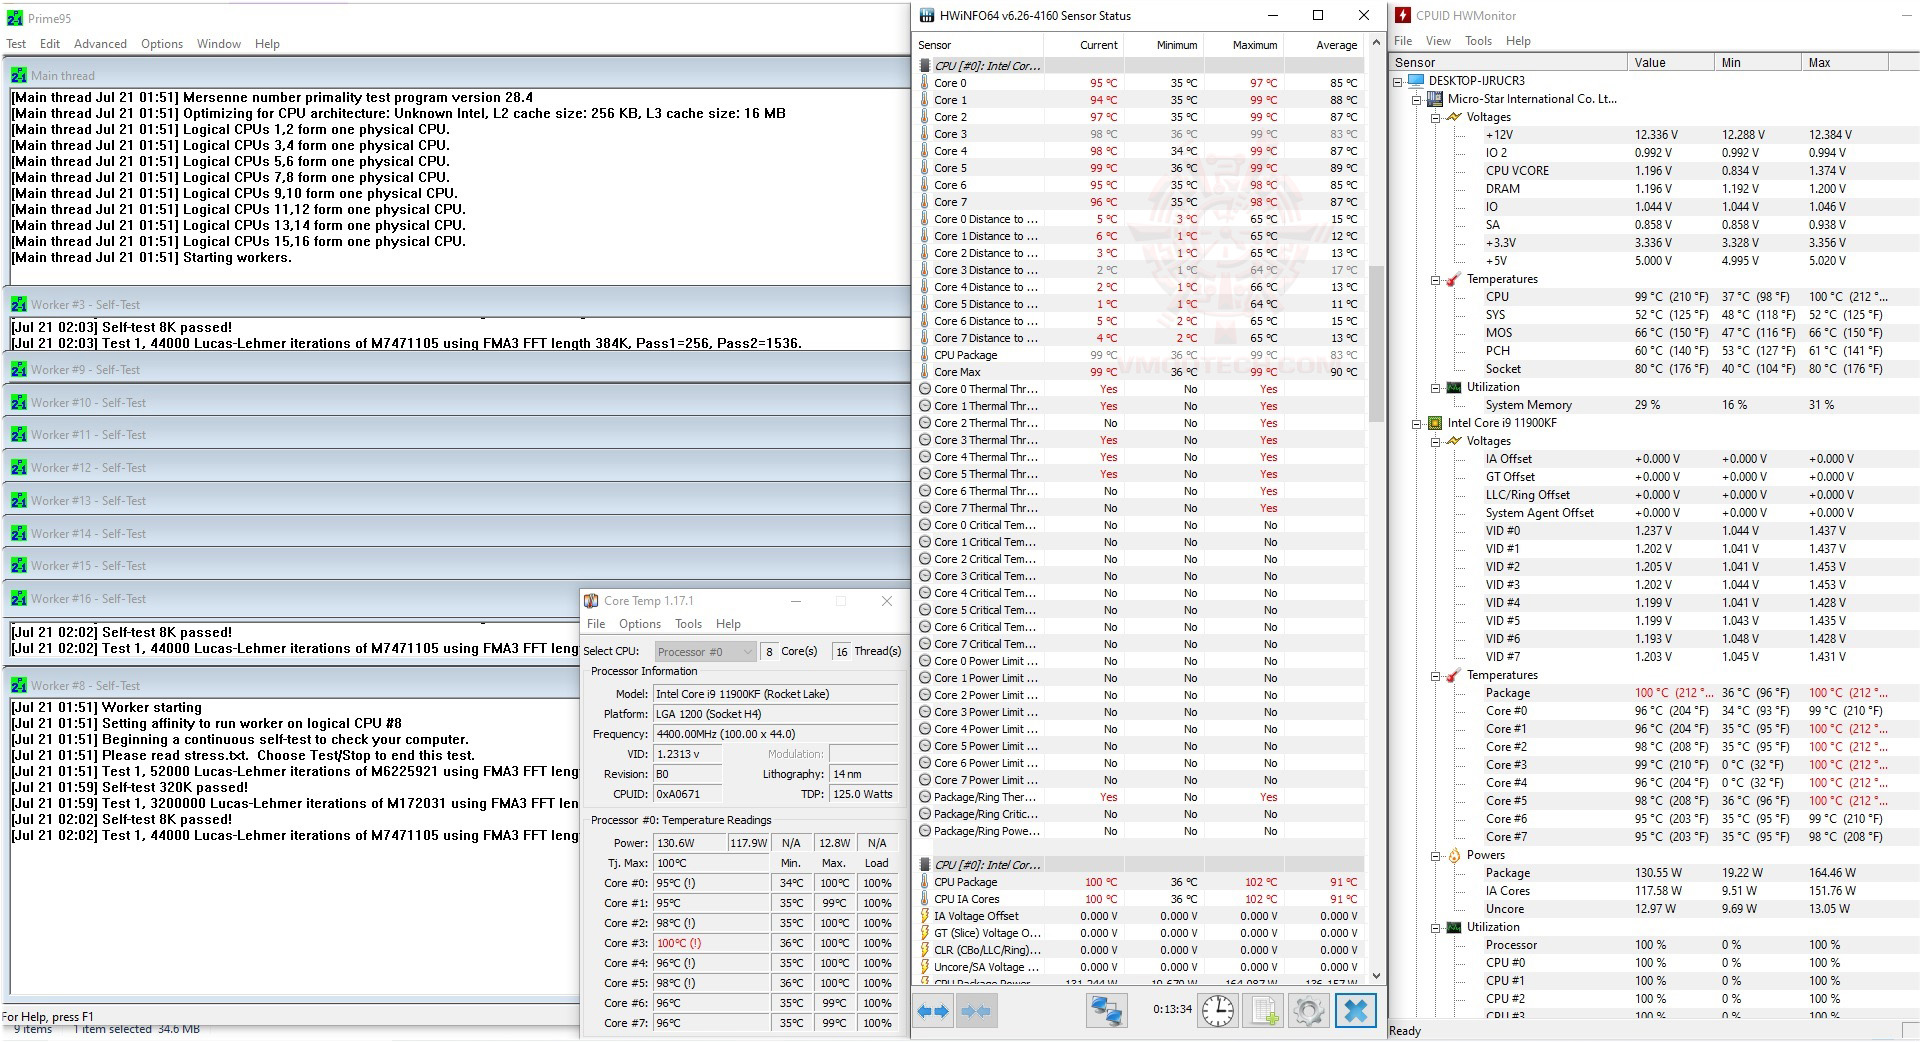The image size is (1920, 1042).
Task: Click the Core #3 100°C reading in Core Temp
Action: 711,943
